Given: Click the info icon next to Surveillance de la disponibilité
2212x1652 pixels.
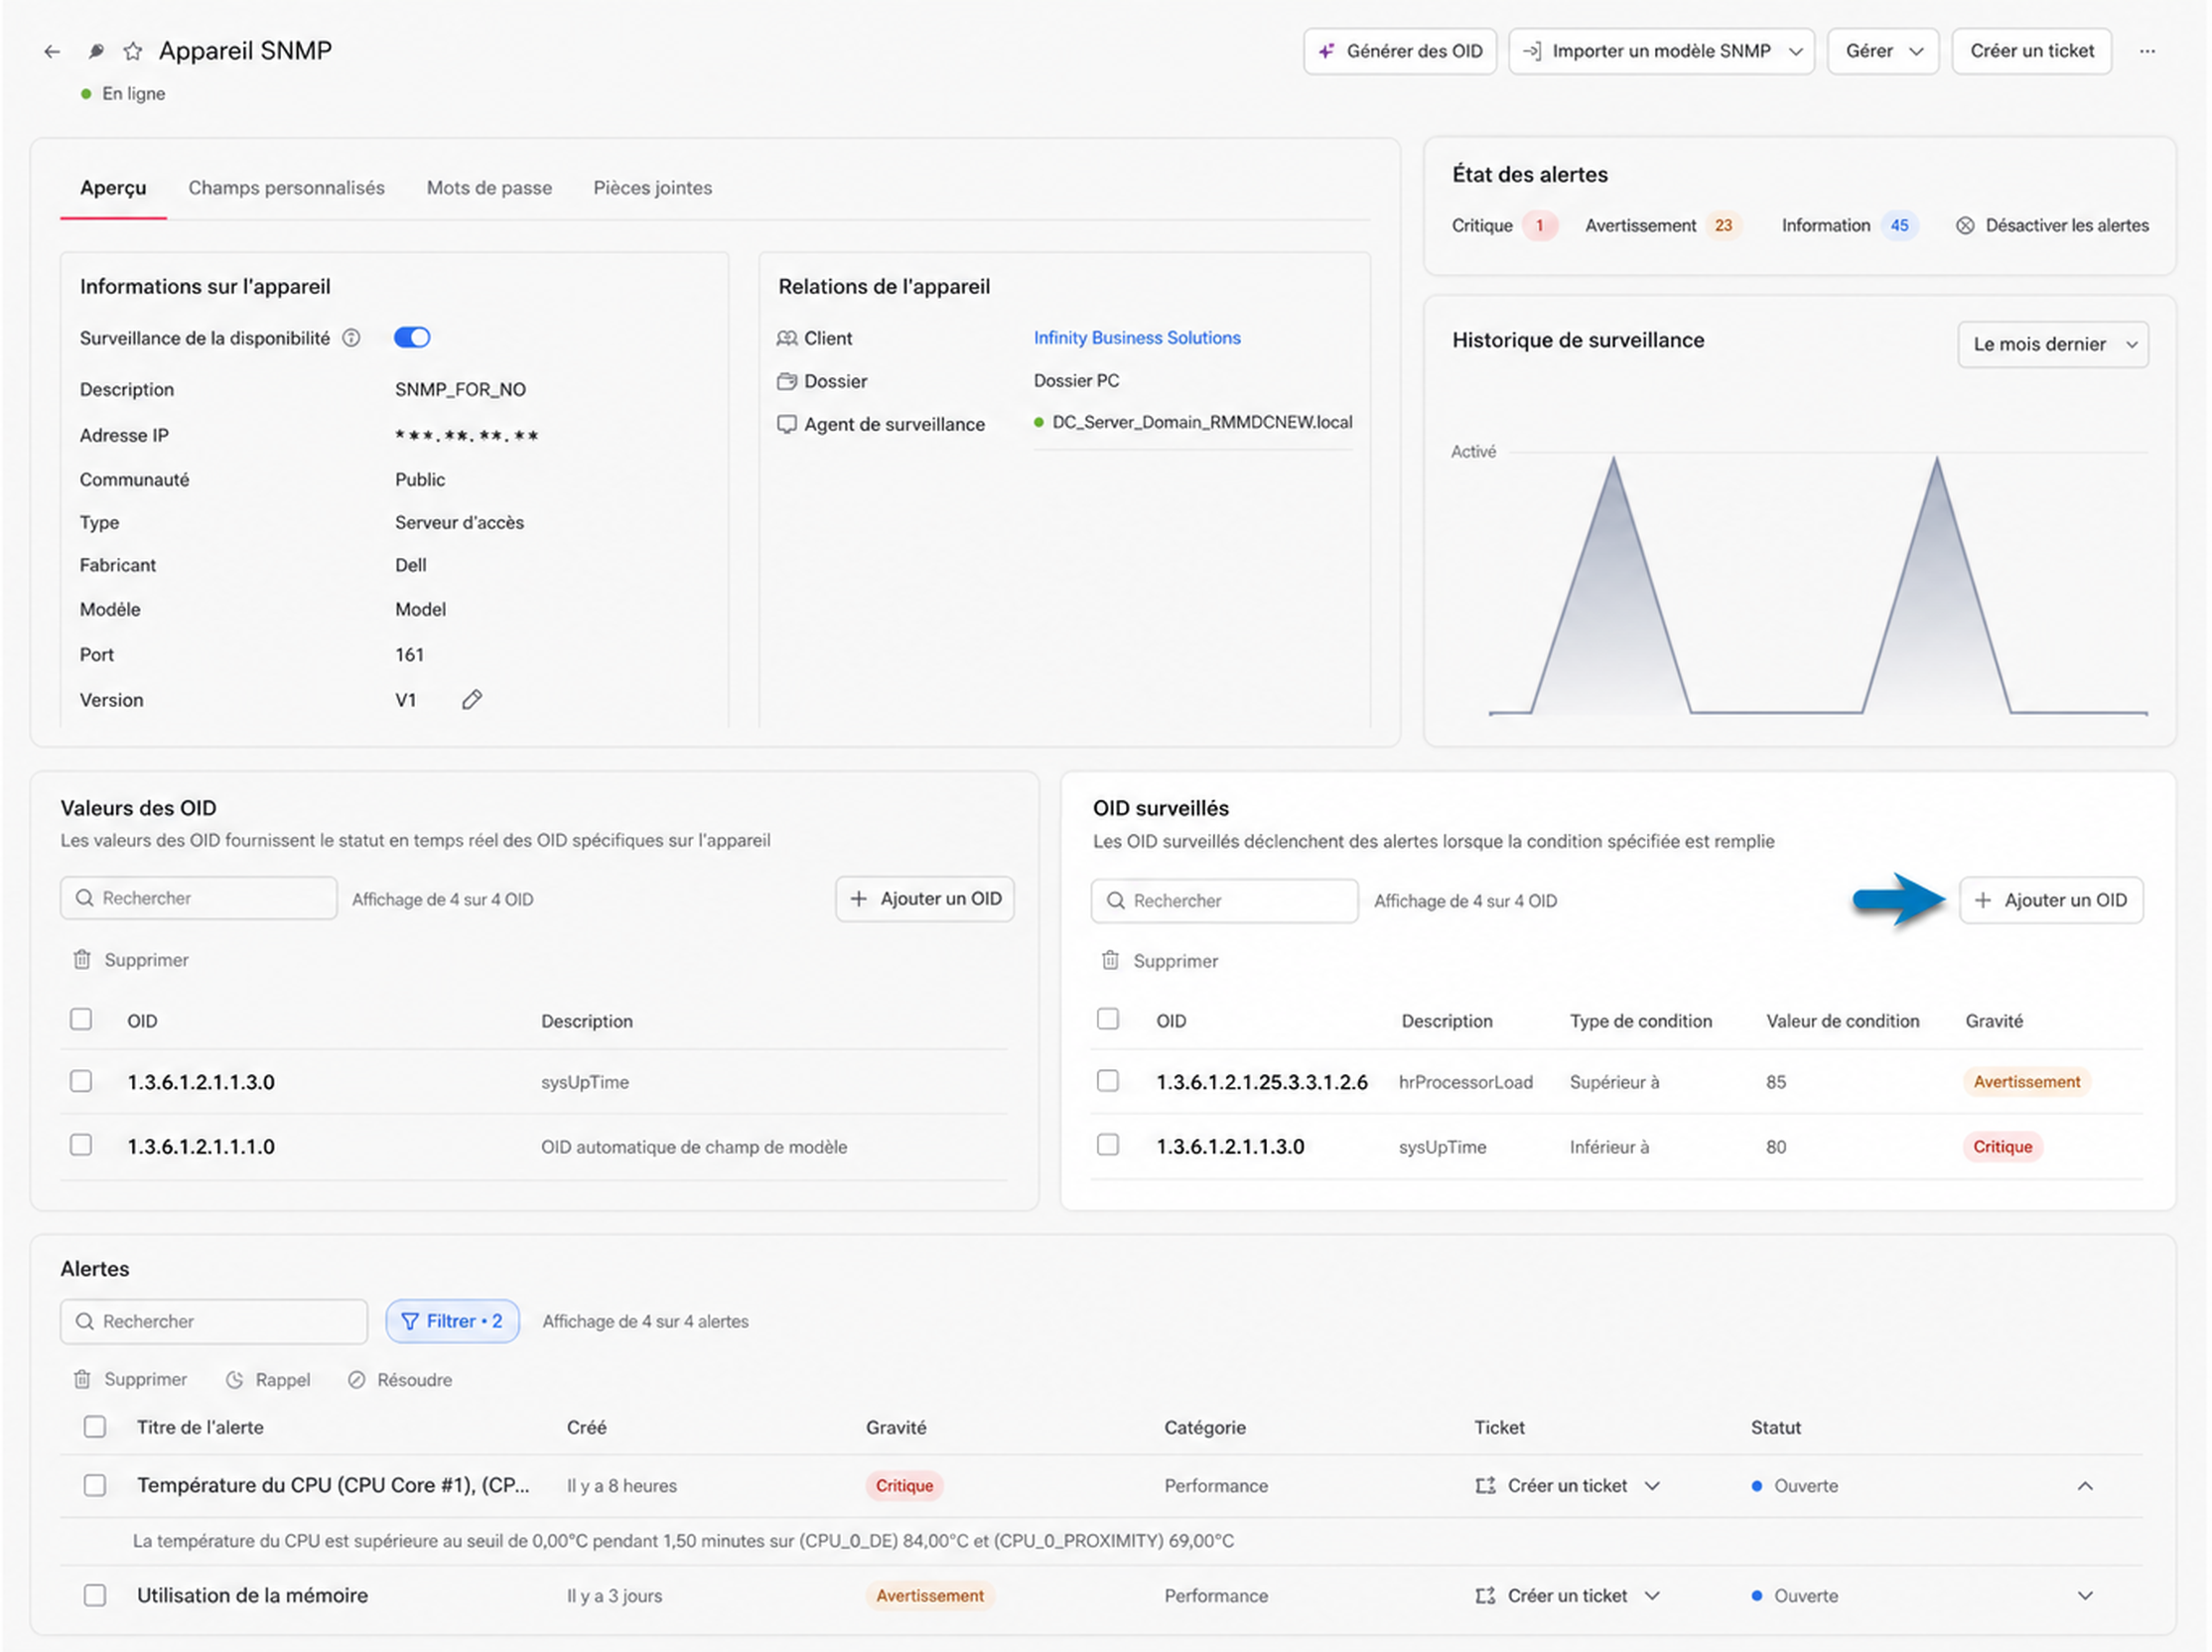Looking at the screenshot, I should [351, 338].
